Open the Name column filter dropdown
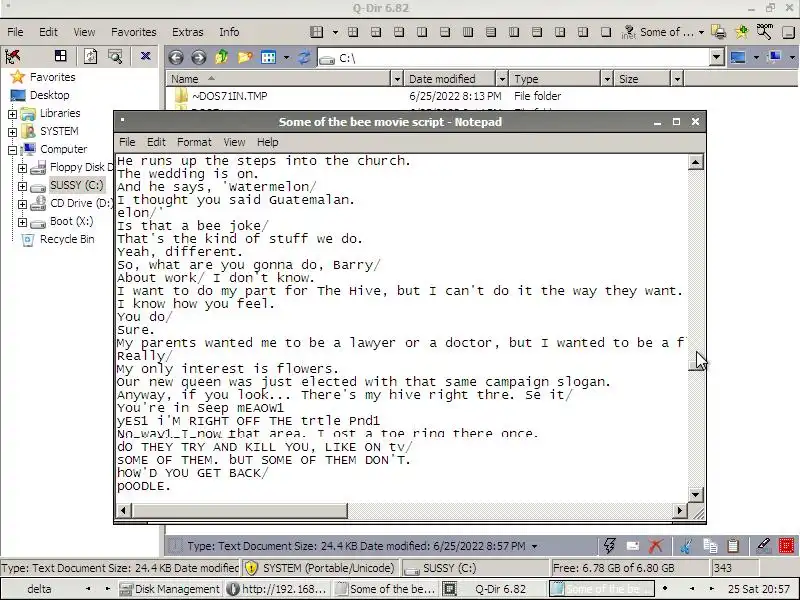The image size is (800, 600). click(x=397, y=79)
